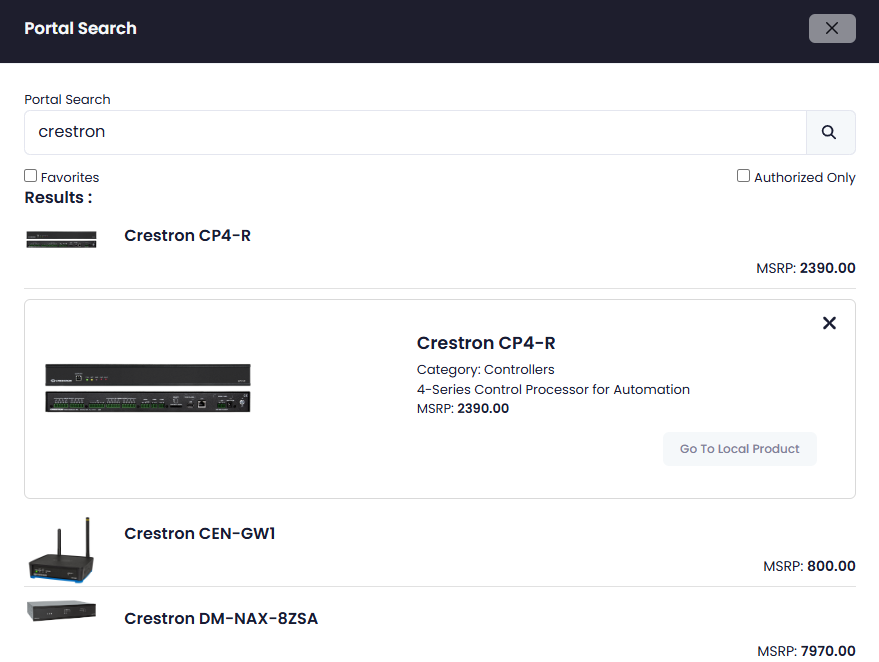Screen dimensions: 879x662
Task: Click the Results heading
Action: tap(58, 197)
